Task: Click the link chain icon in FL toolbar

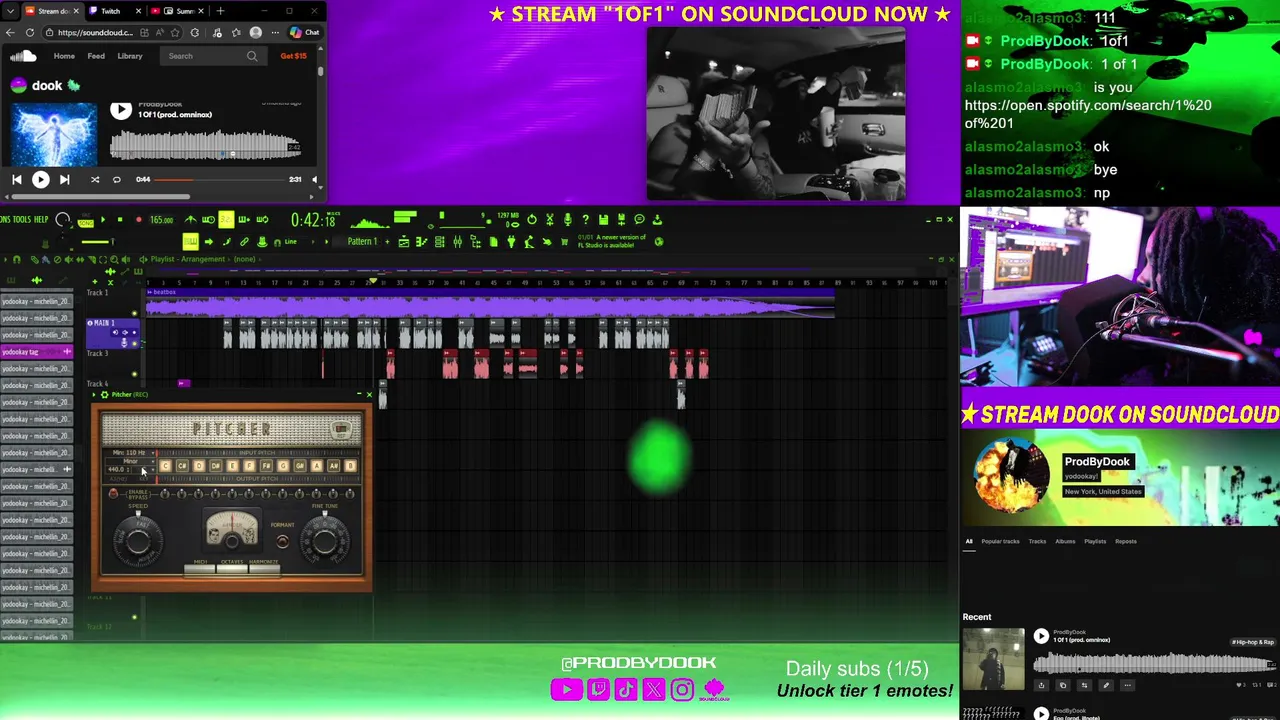Action: click(244, 242)
